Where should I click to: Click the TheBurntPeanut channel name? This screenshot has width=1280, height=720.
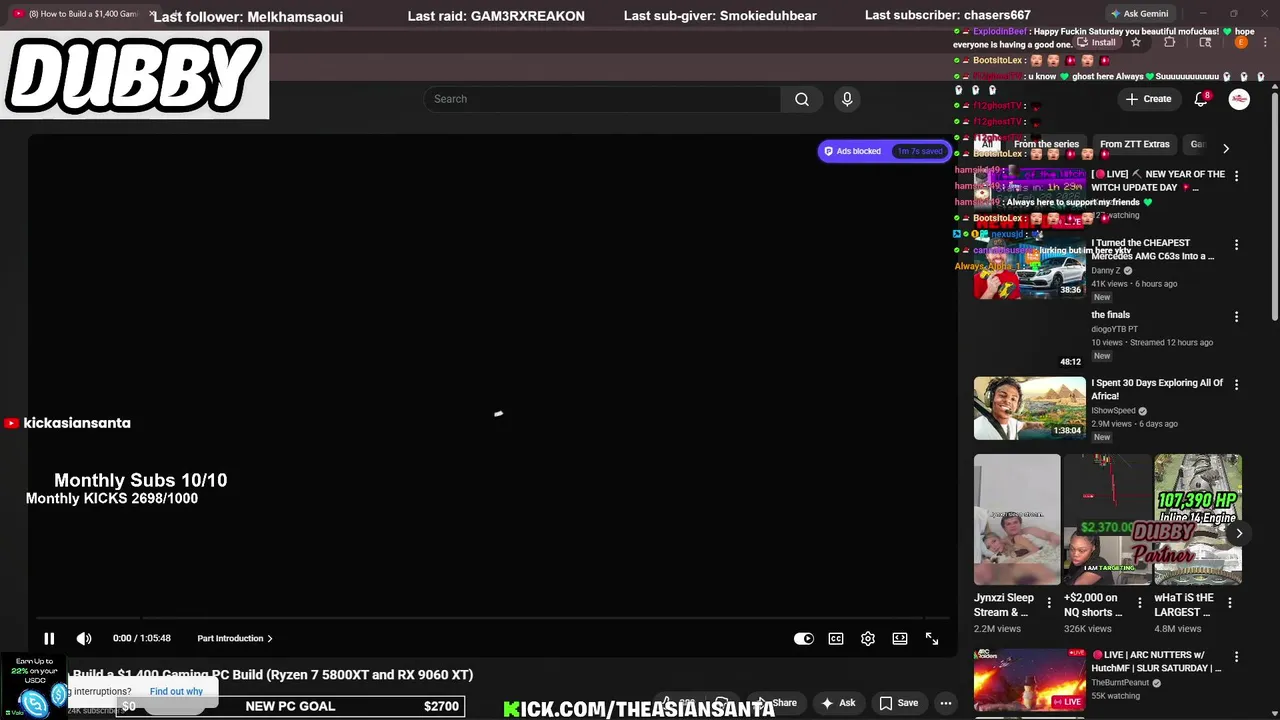pyautogui.click(x=1120, y=682)
